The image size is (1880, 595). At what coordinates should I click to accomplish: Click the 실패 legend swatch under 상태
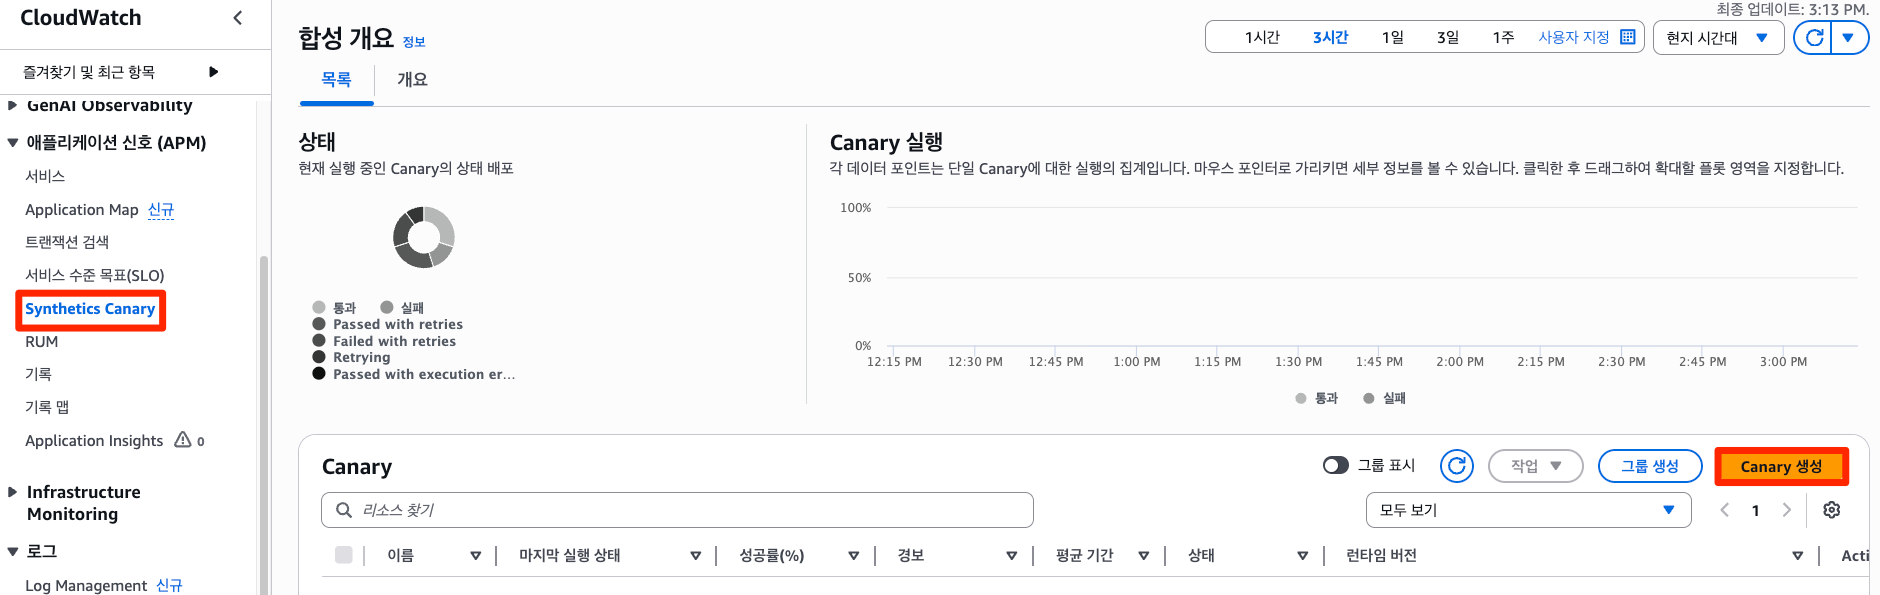(x=387, y=307)
